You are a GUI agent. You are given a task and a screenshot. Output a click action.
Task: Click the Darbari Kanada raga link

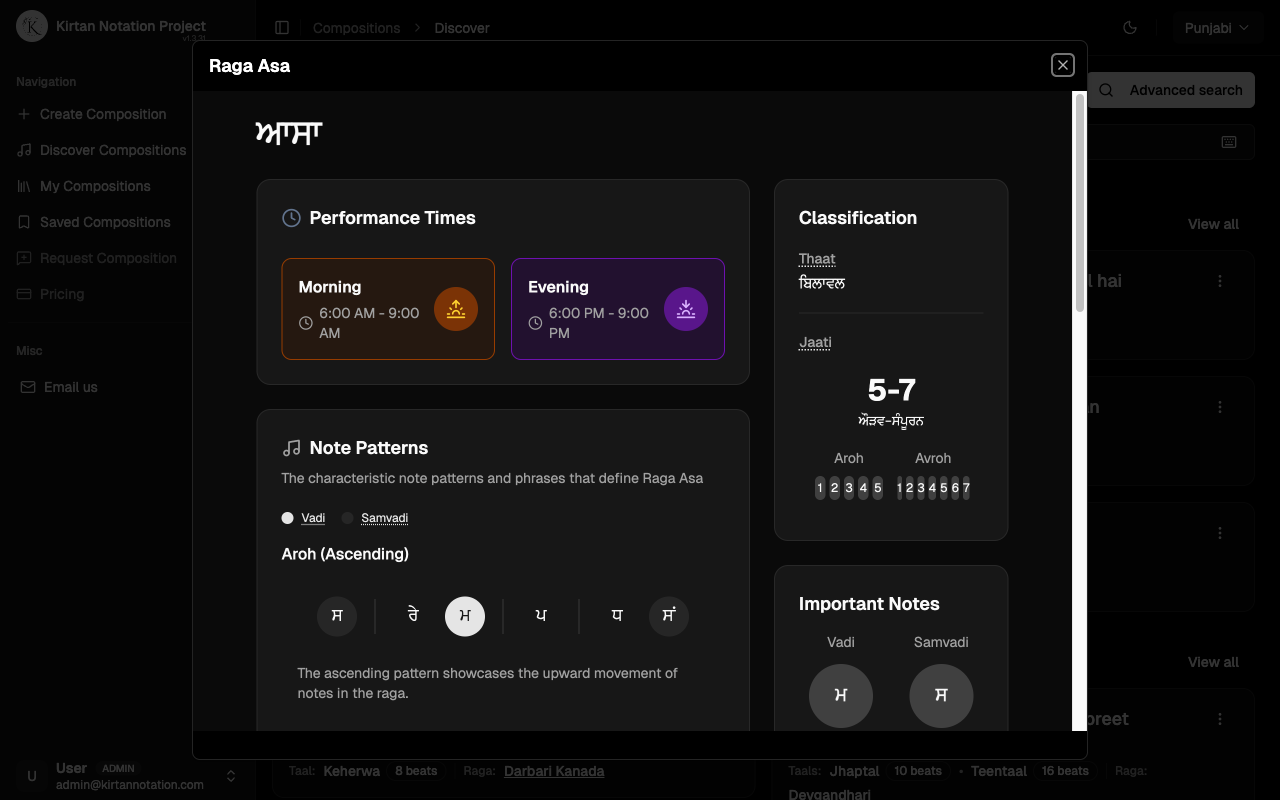(554, 771)
